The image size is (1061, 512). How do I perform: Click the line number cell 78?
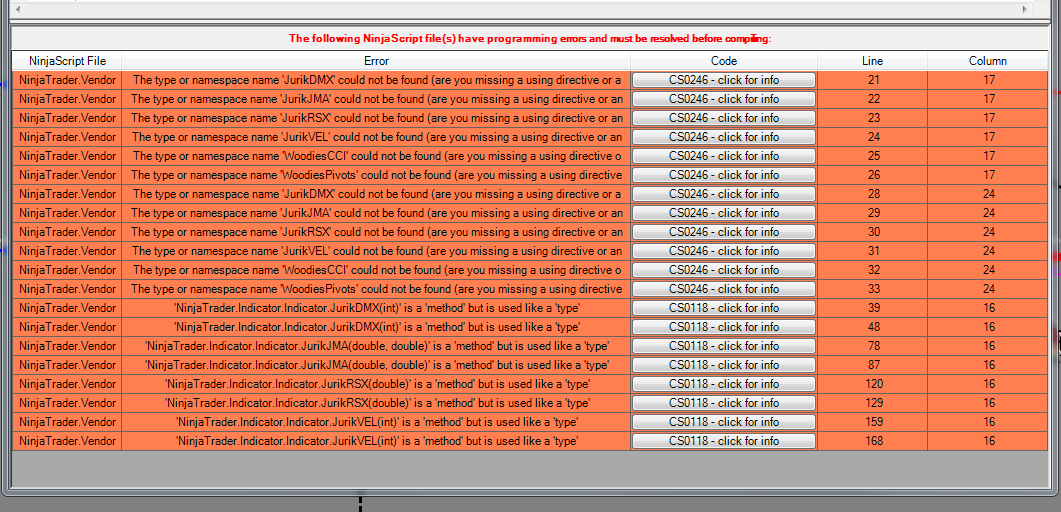(x=872, y=346)
